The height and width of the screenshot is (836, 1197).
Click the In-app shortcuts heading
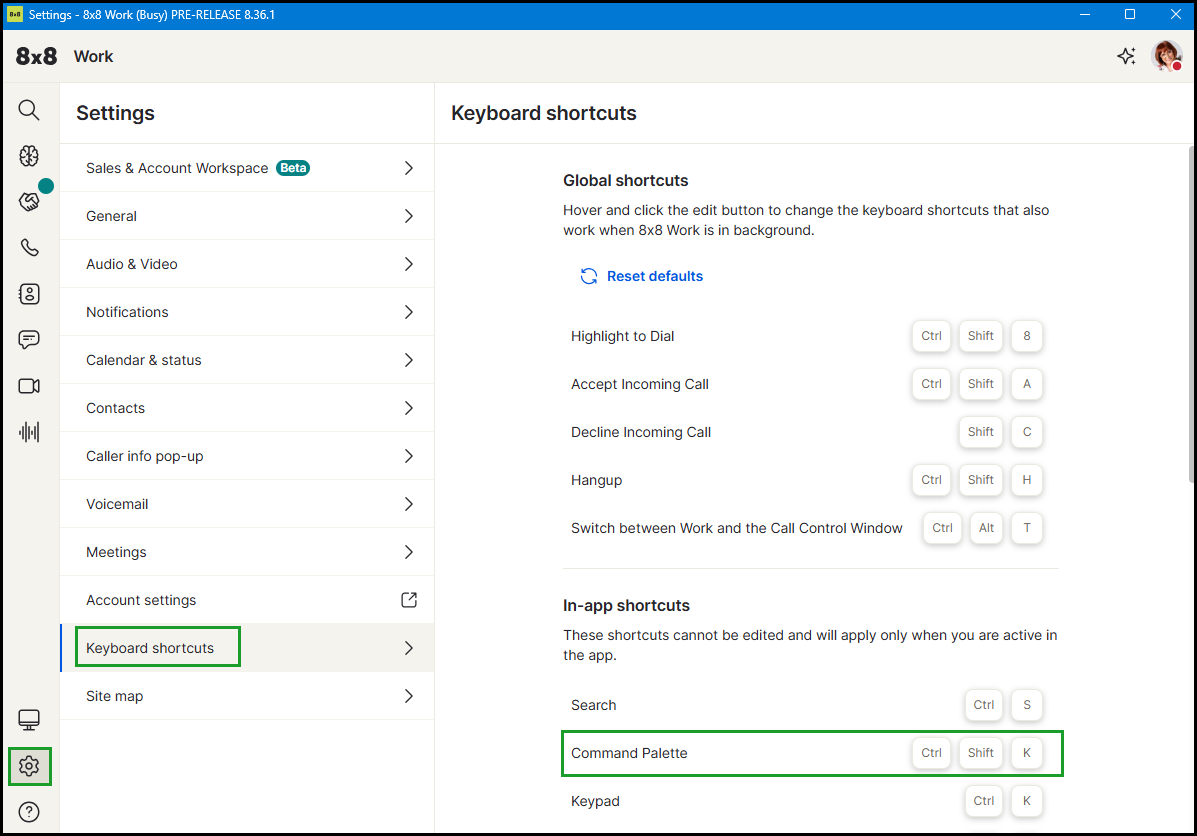tap(626, 605)
